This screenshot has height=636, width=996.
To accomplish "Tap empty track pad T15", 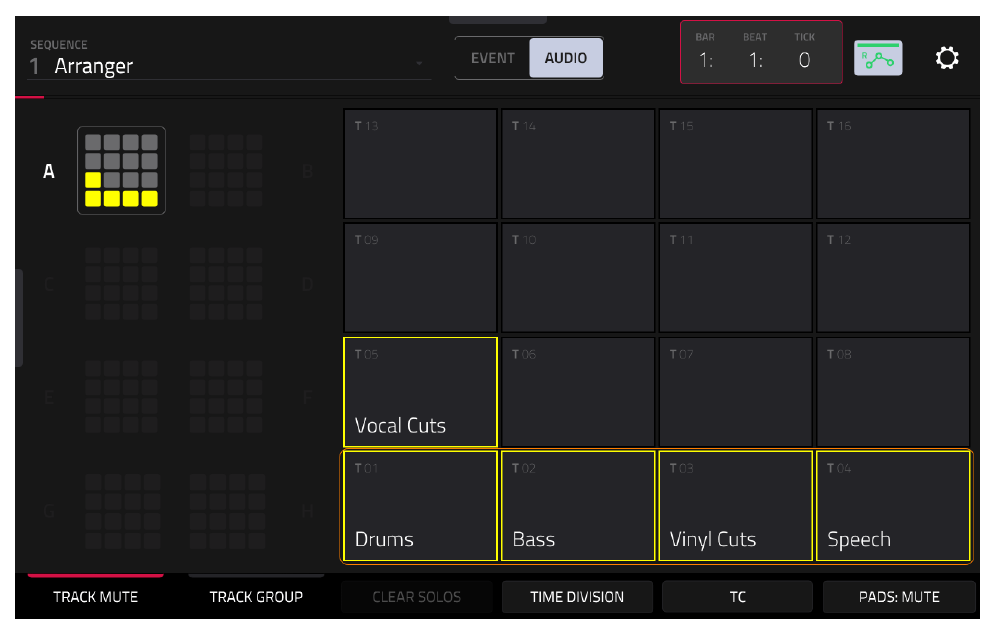I will 736,164.
